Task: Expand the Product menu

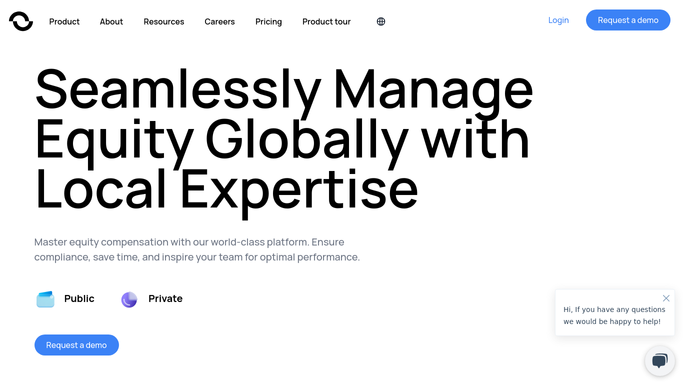Action: 64,22
